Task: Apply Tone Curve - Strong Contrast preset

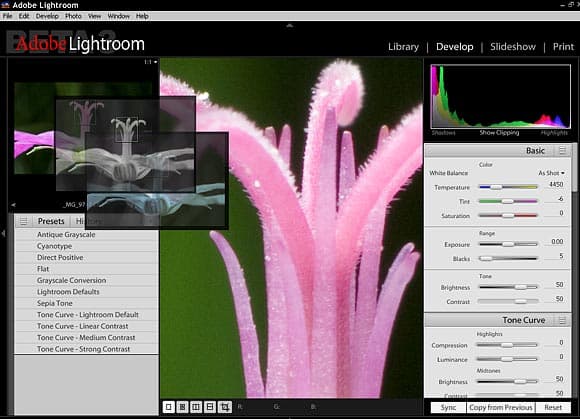Action: click(87, 349)
